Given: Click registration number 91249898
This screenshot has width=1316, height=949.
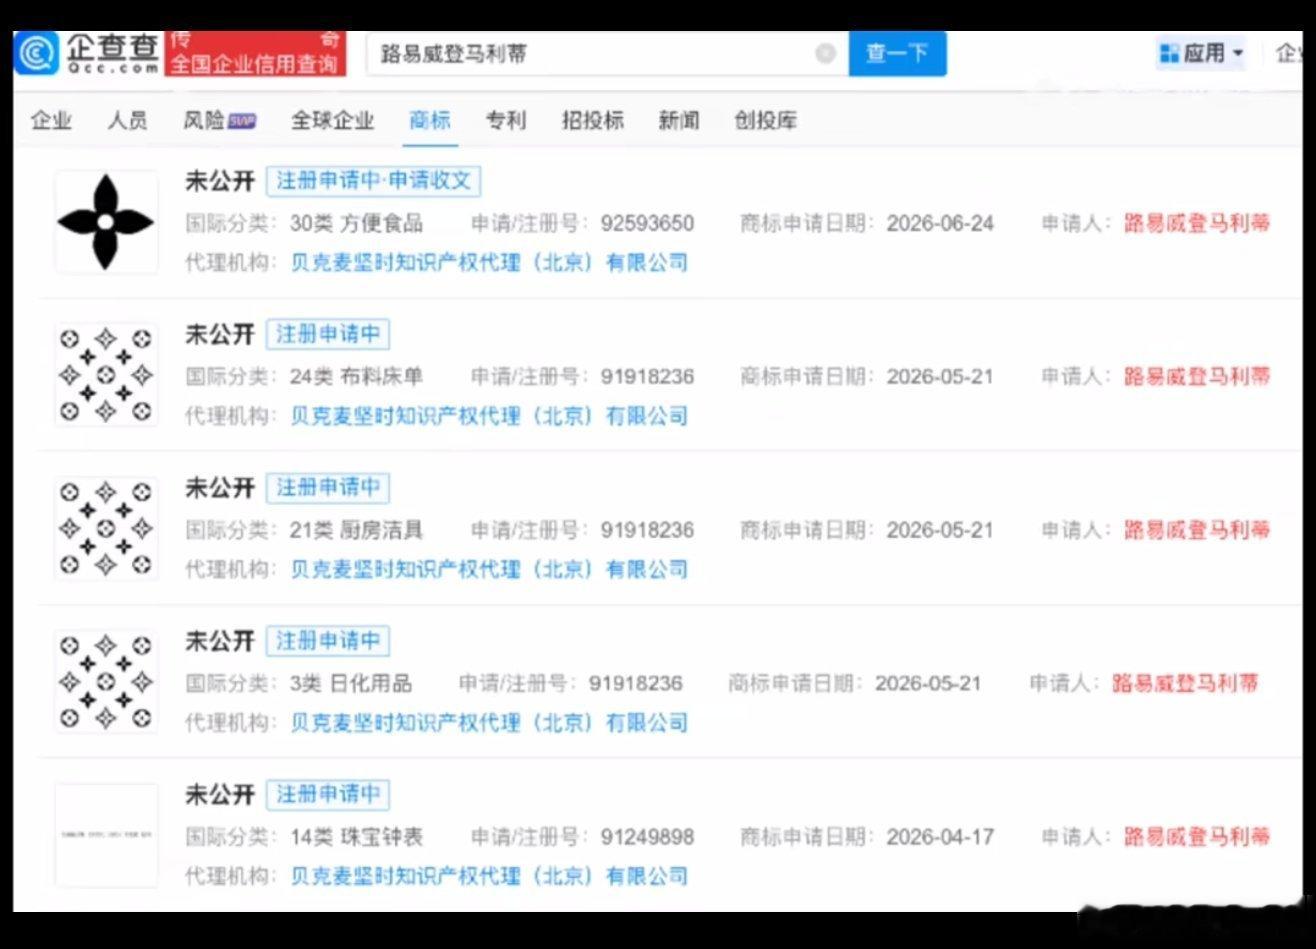Looking at the screenshot, I should point(647,837).
